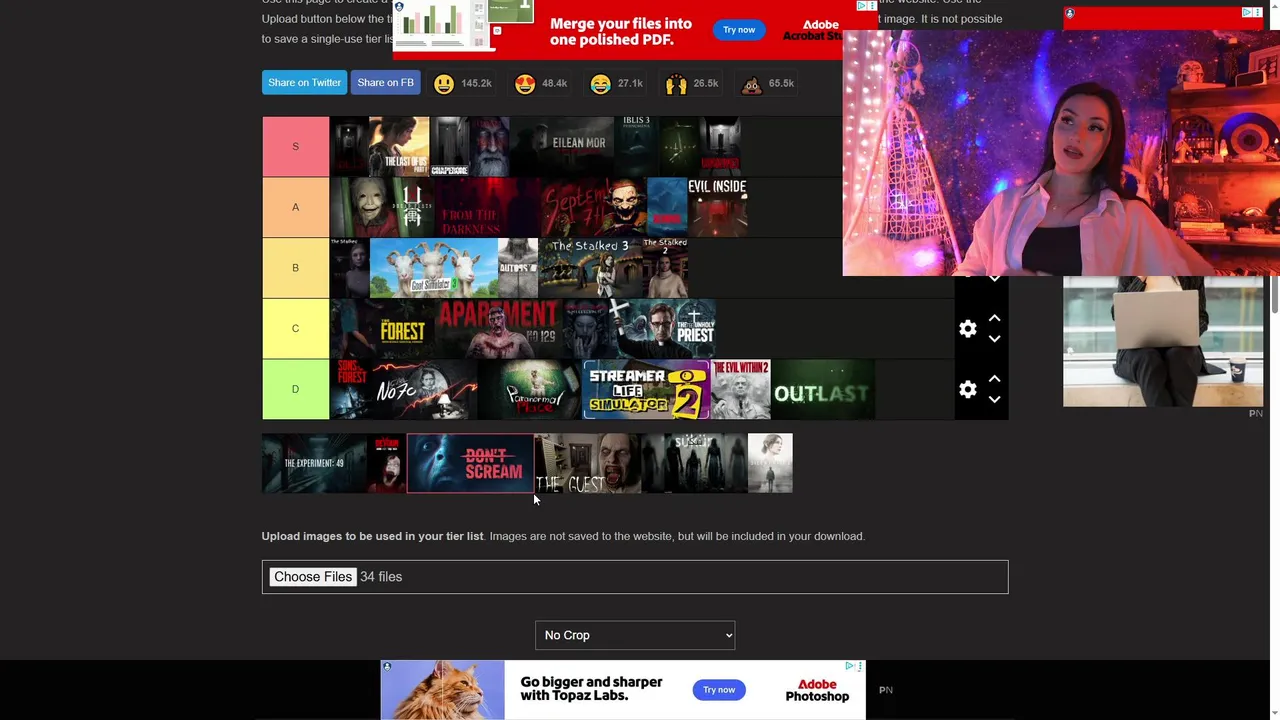Select The Last of Us thumbnail

tap(399, 147)
